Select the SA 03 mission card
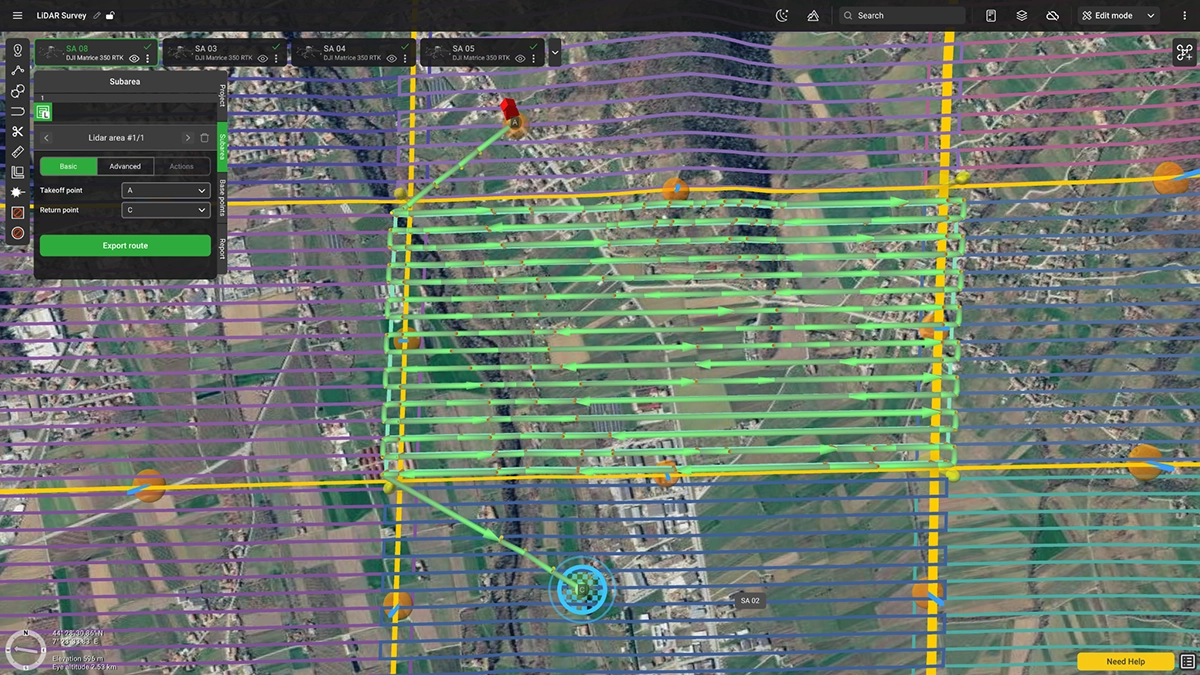 click(224, 53)
